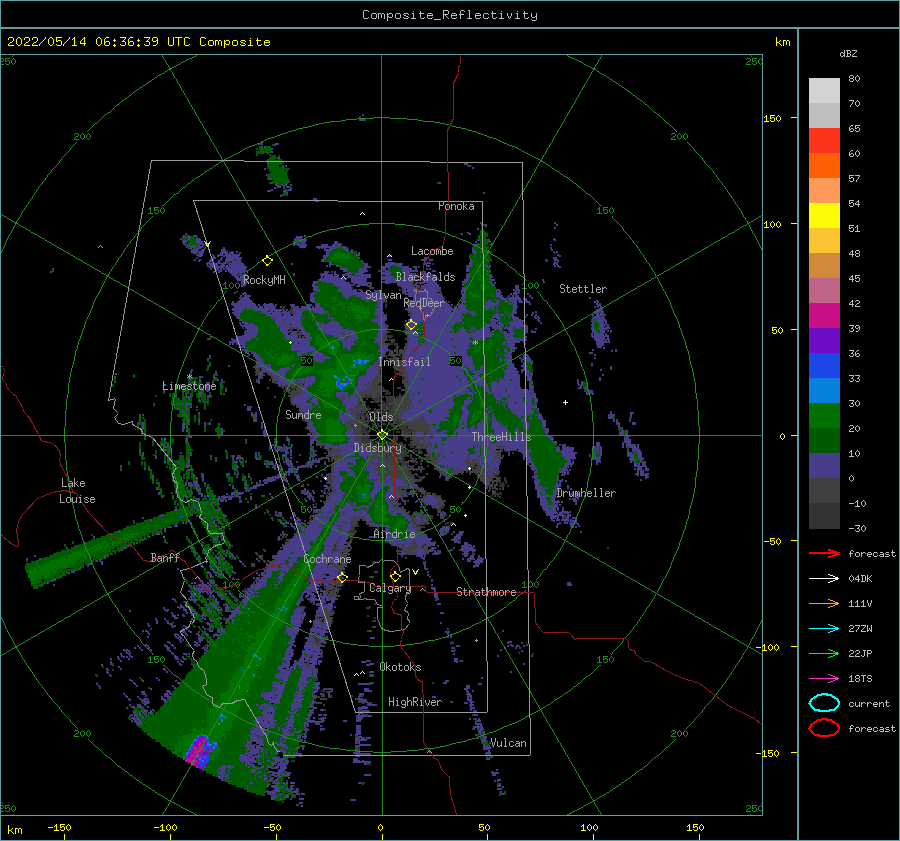Click the magenta 18TS arrow icon
This screenshot has height=841, width=900.
[824, 679]
